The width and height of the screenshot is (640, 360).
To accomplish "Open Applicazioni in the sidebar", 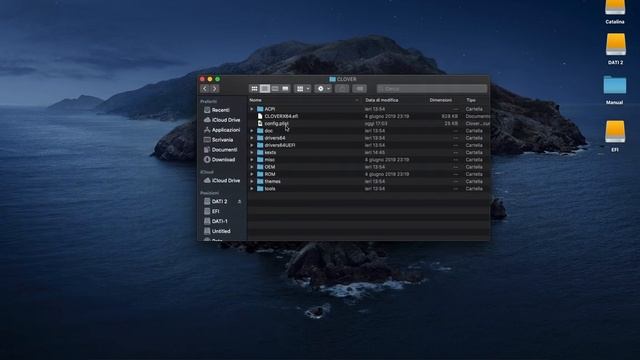I will pyautogui.click(x=222, y=130).
